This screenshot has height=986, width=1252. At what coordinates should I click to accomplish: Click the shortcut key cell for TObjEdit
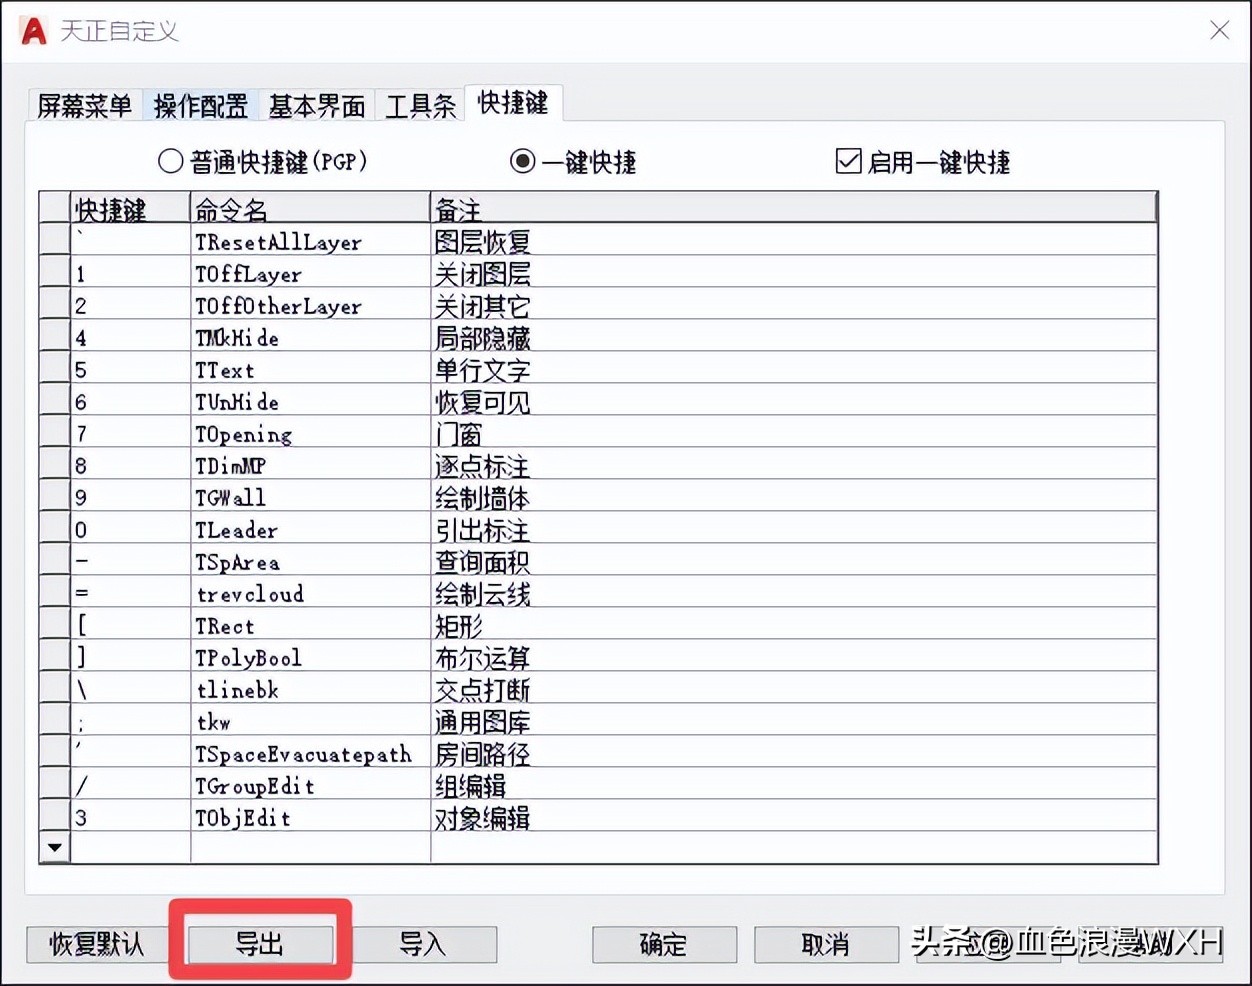[x=130, y=817]
